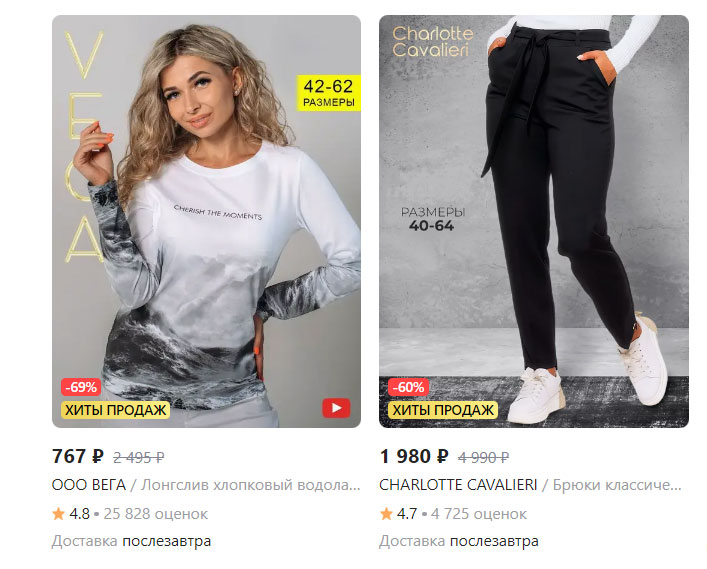
Task: Open the Charlotte Cavalieri black trousers photo
Action: pos(534,221)
